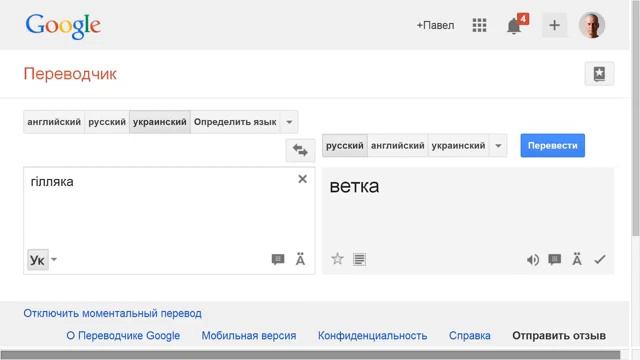
Task: Select украинский as target language
Action: [458, 146]
